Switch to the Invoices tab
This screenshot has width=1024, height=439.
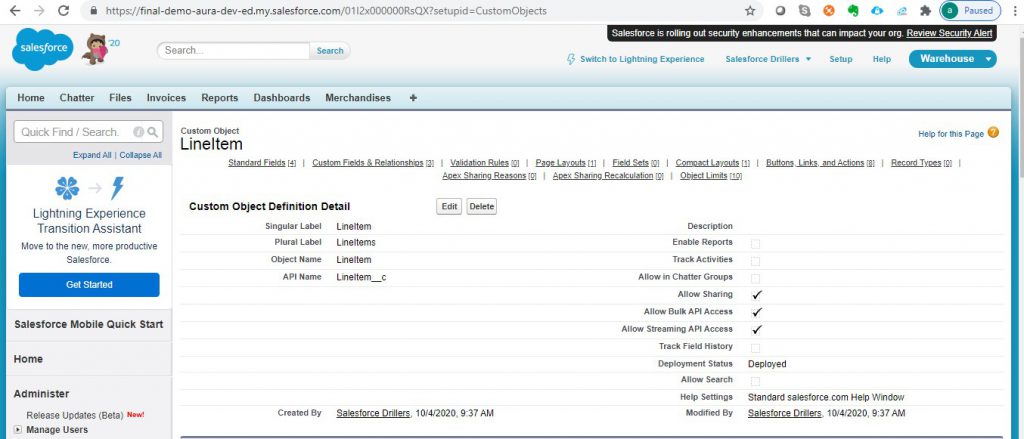[x=166, y=98]
